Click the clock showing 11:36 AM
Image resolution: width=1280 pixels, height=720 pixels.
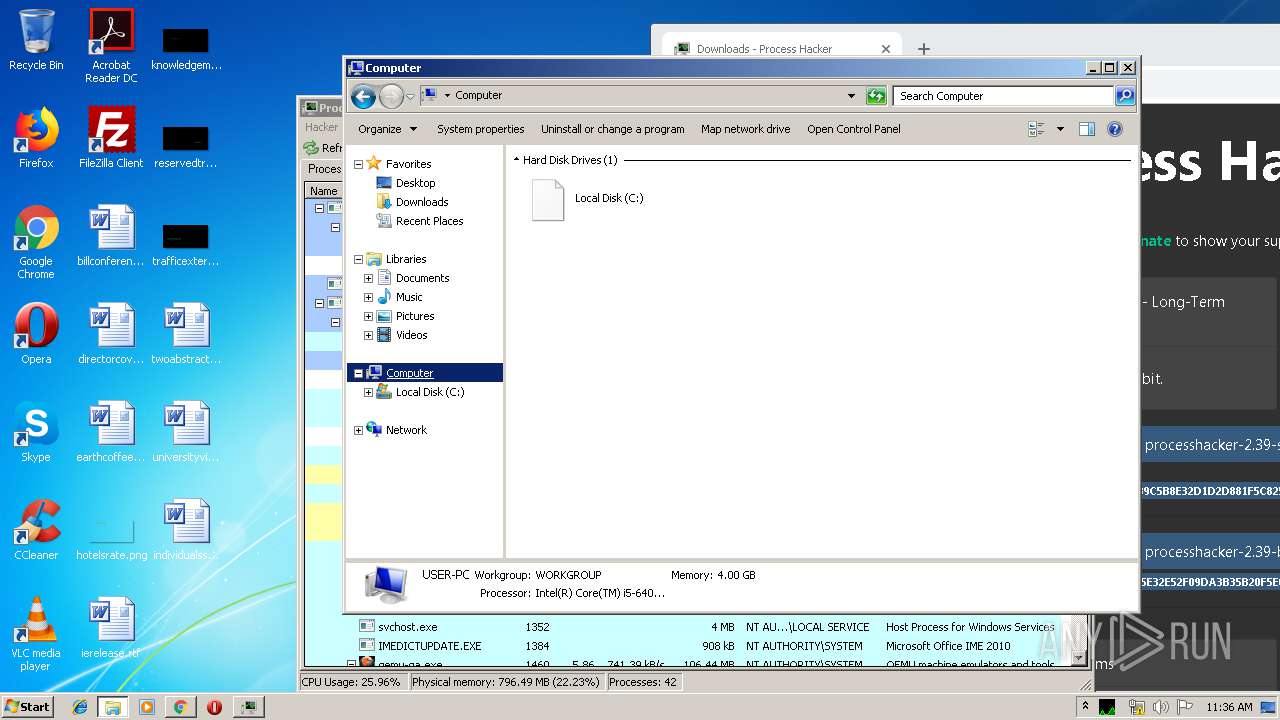1229,707
